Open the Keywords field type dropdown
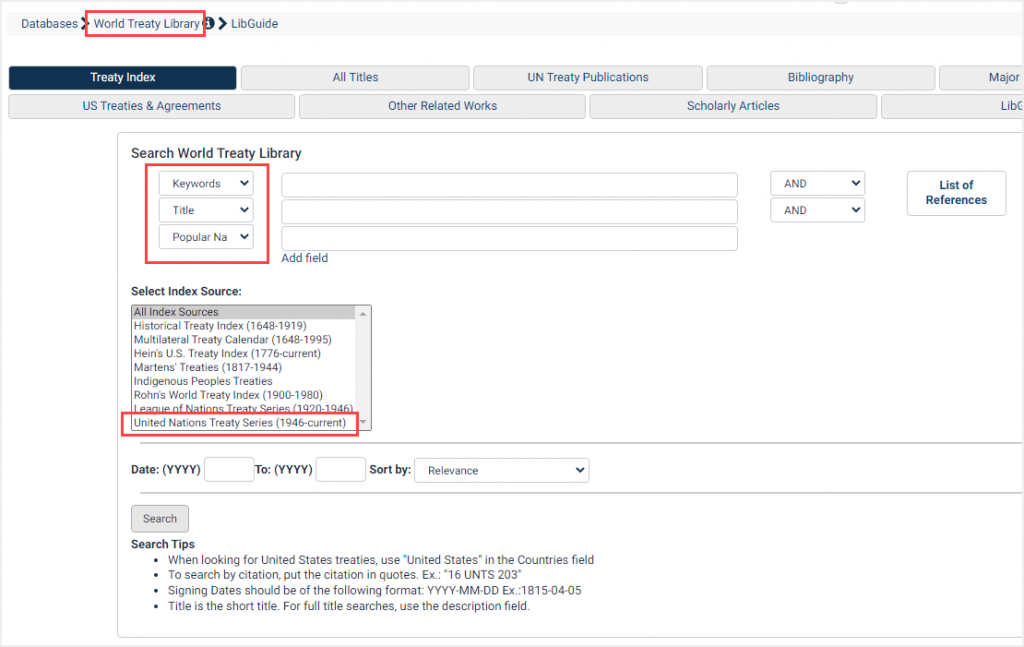This screenshot has width=1024, height=647. click(x=206, y=183)
